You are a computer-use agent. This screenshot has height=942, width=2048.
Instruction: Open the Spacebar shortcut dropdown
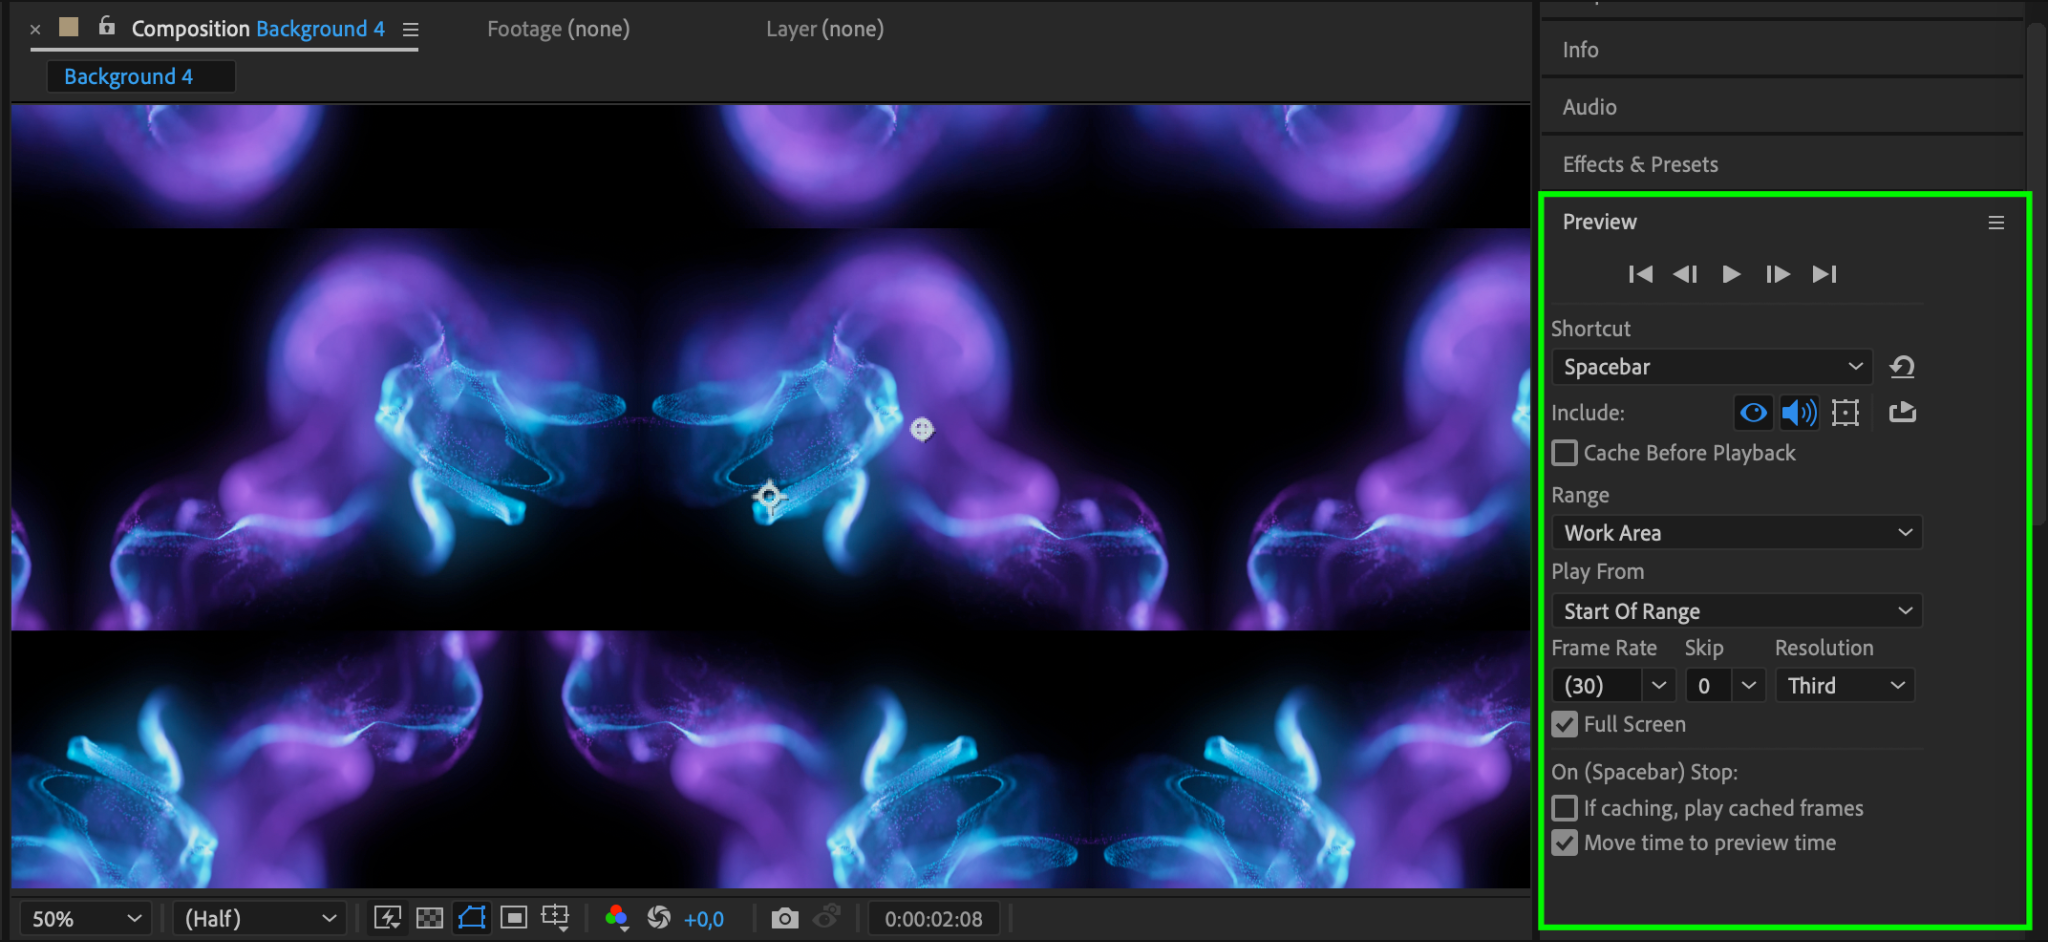pos(1711,367)
